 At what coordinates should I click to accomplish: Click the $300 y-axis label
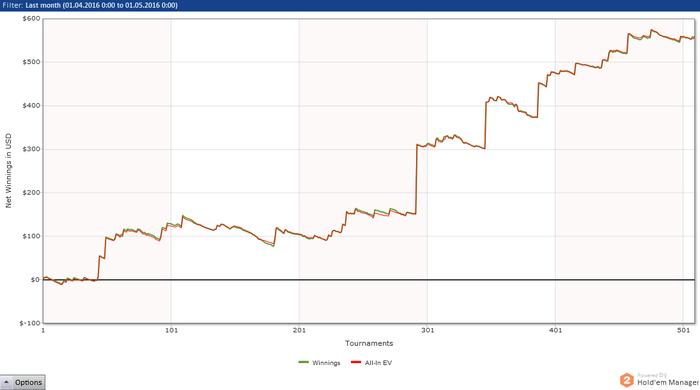click(31, 149)
